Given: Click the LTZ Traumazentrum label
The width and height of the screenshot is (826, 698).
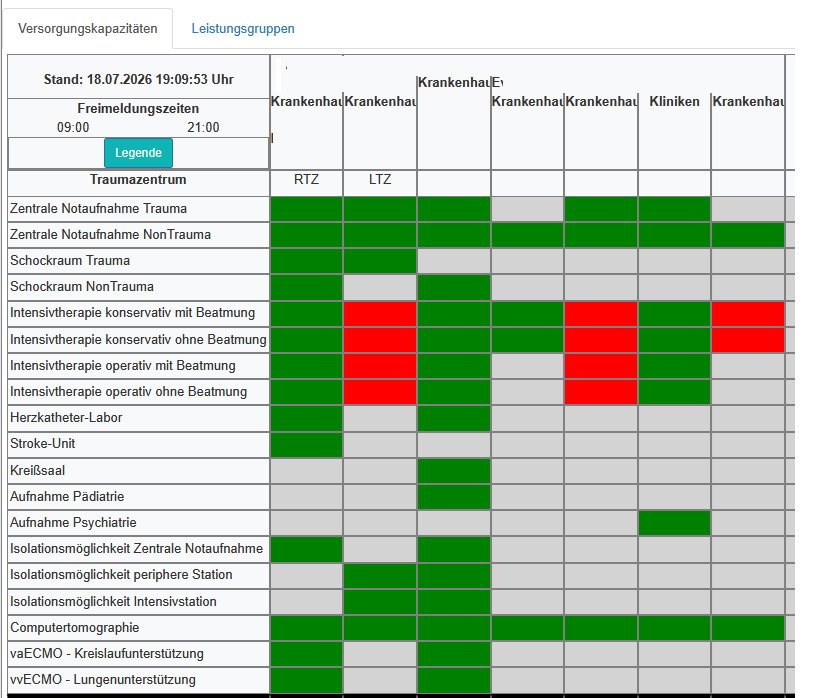Looking at the screenshot, I should [380, 180].
